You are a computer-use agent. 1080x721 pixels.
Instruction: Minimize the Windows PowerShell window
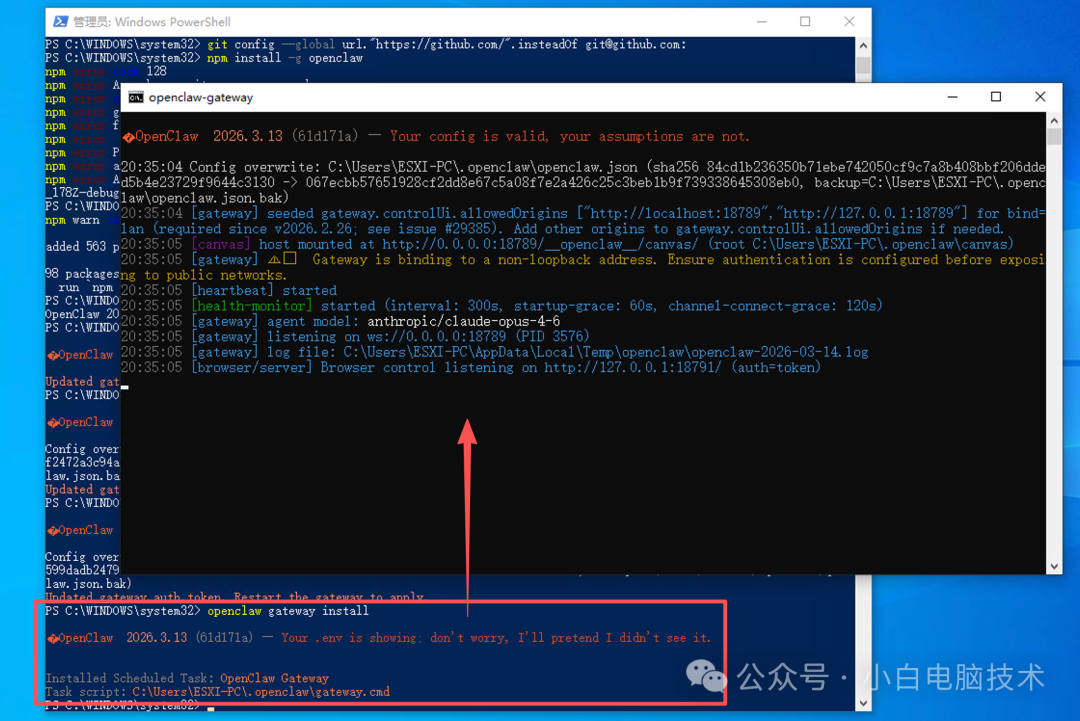tap(762, 22)
